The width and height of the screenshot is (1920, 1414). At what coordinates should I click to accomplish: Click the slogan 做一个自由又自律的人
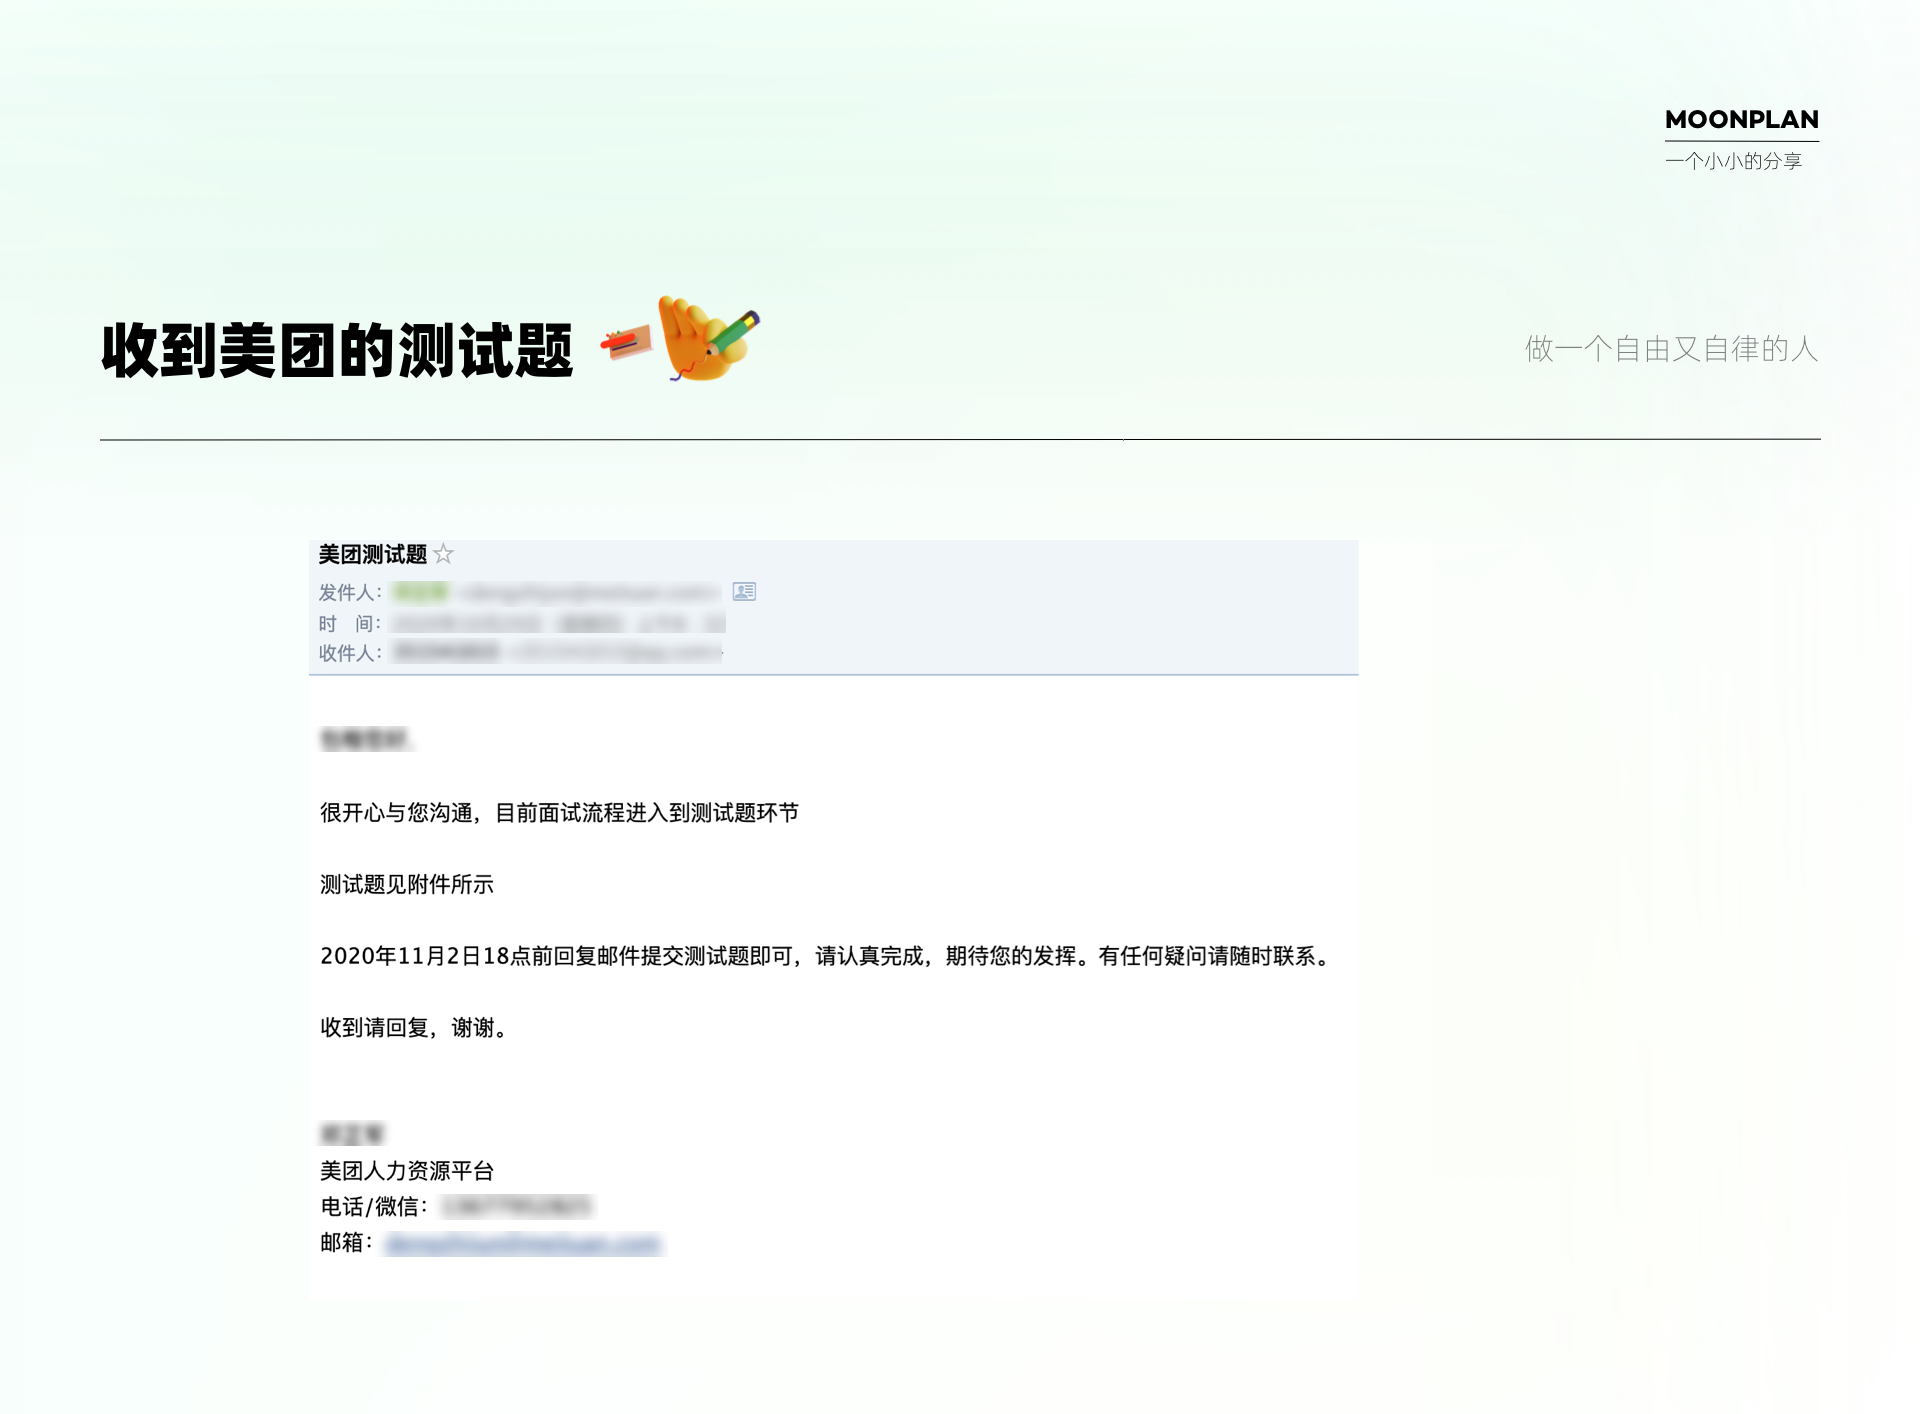click(x=1671, y=349)
